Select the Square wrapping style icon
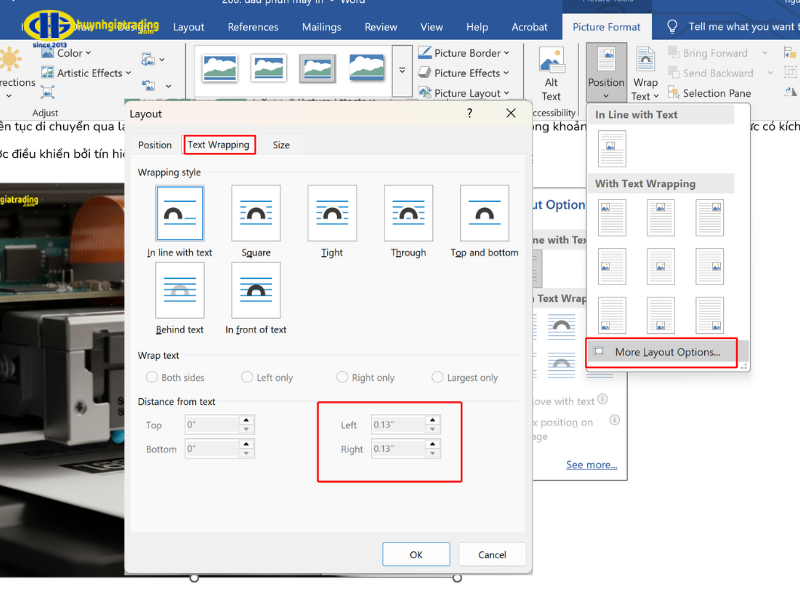The width and height of the screenshot is (800, 600). (x=256, y=212)
